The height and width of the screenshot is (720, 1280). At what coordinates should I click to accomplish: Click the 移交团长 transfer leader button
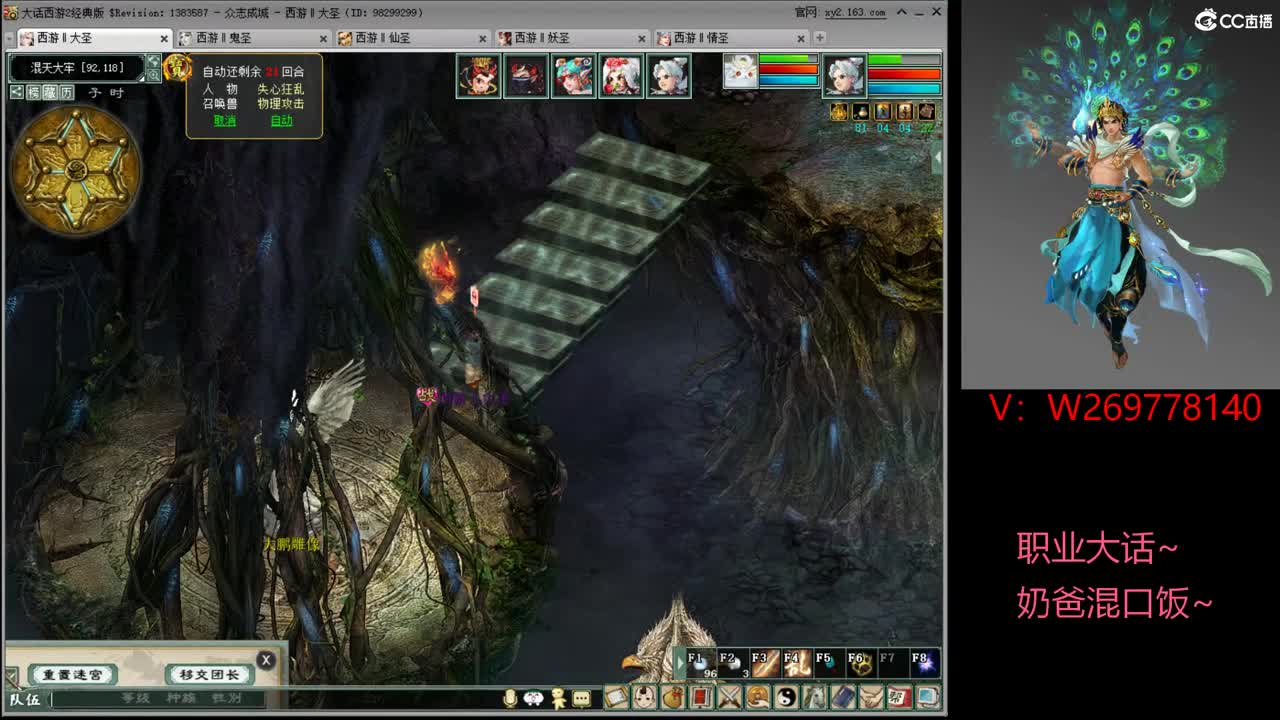(x=209, y=675)
